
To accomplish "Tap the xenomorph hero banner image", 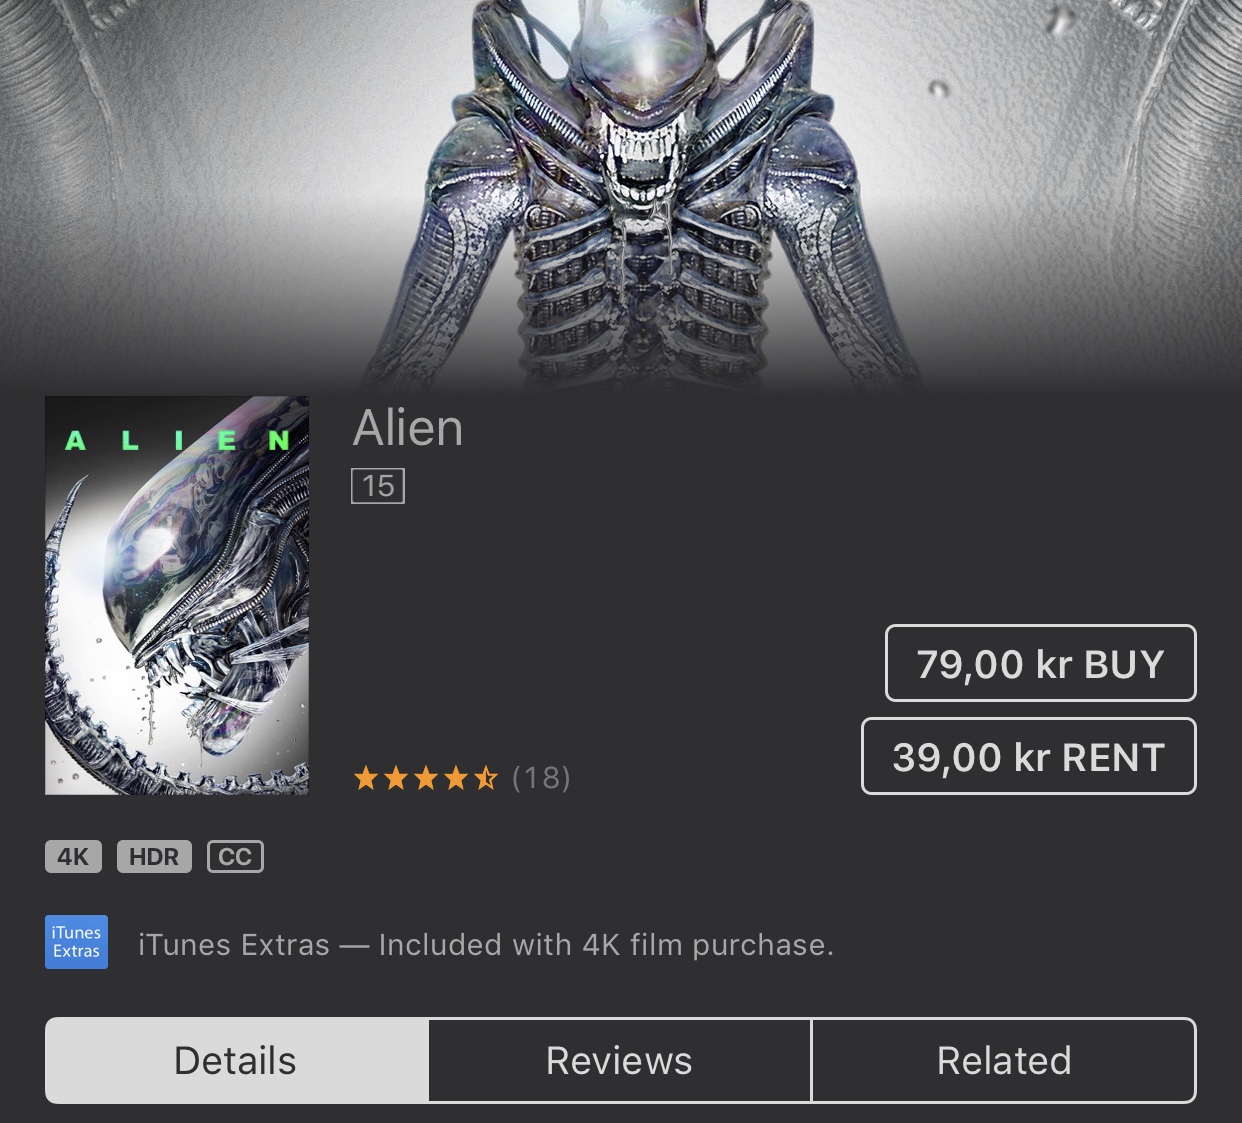I will point(621,190).
